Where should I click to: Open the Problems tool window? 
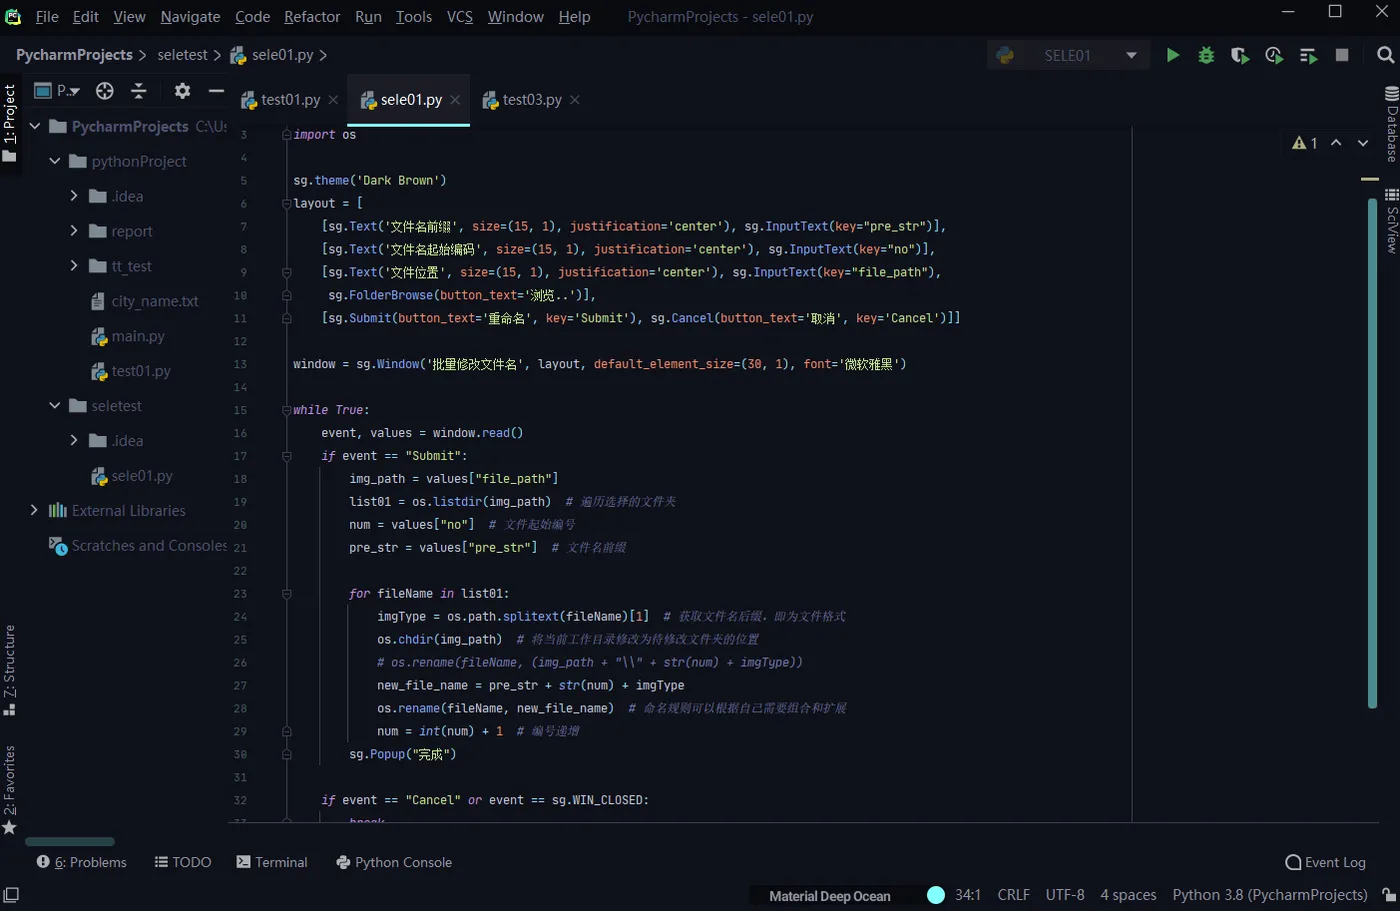[x=82, y=862]
